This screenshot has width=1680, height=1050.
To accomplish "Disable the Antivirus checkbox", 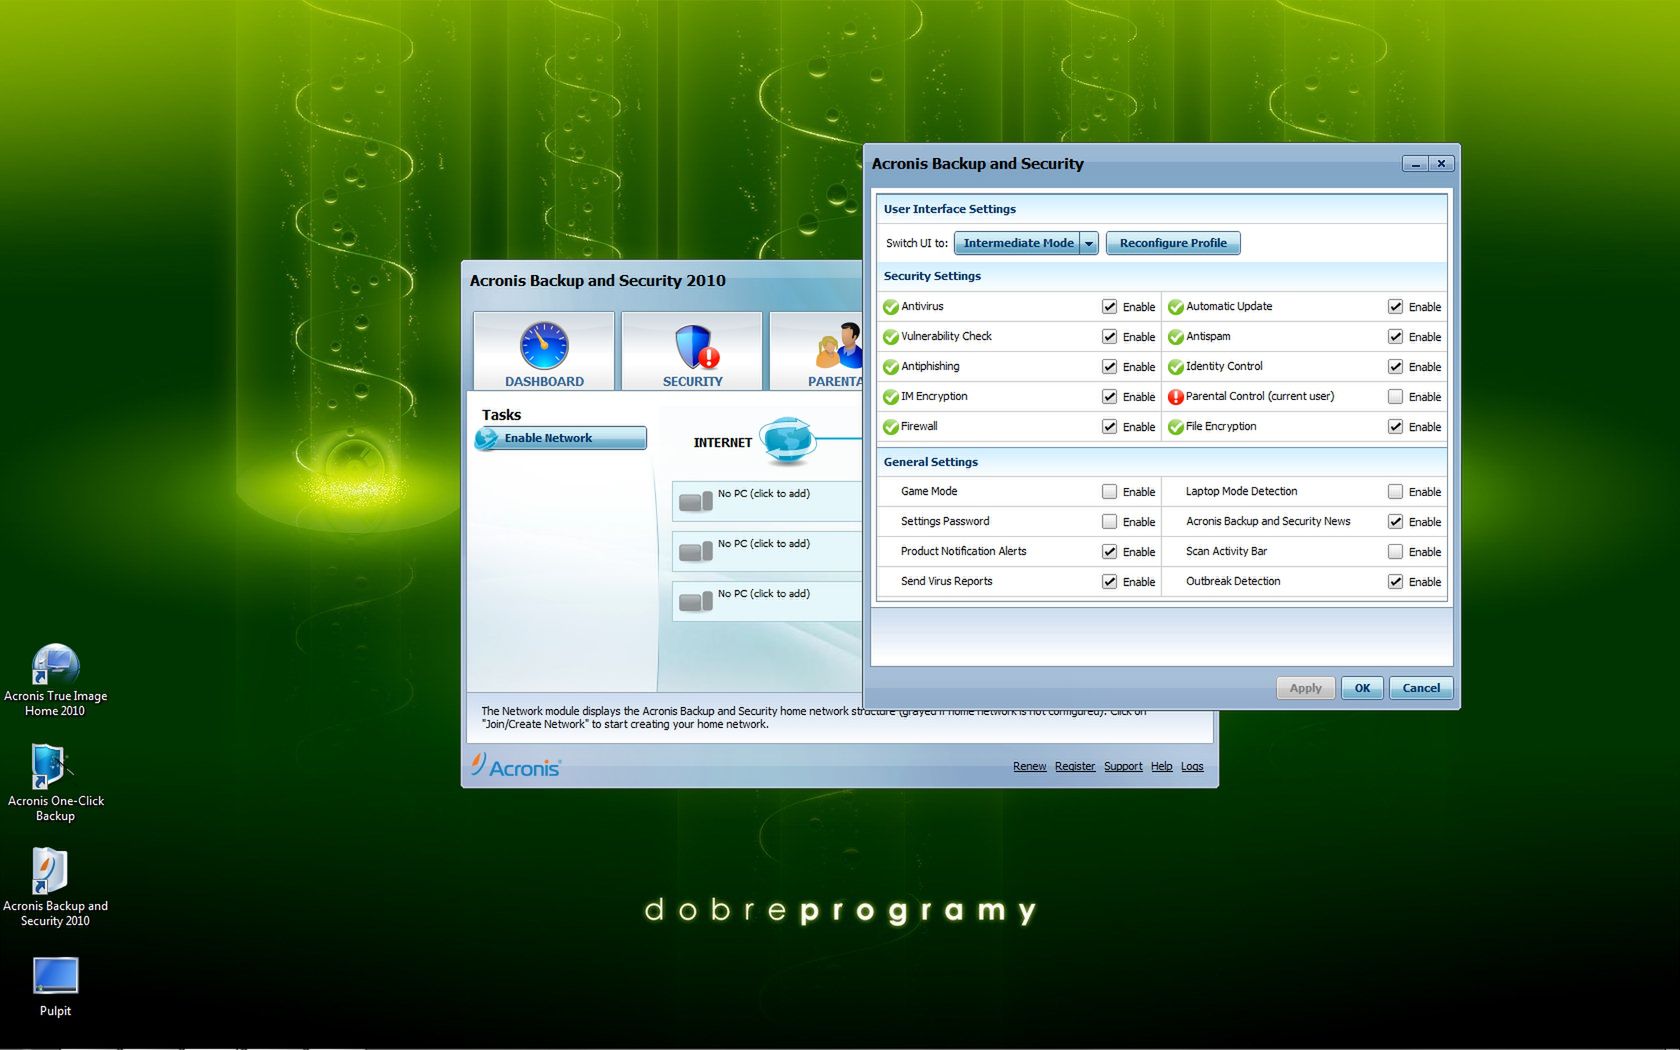I will (1109, 307).
